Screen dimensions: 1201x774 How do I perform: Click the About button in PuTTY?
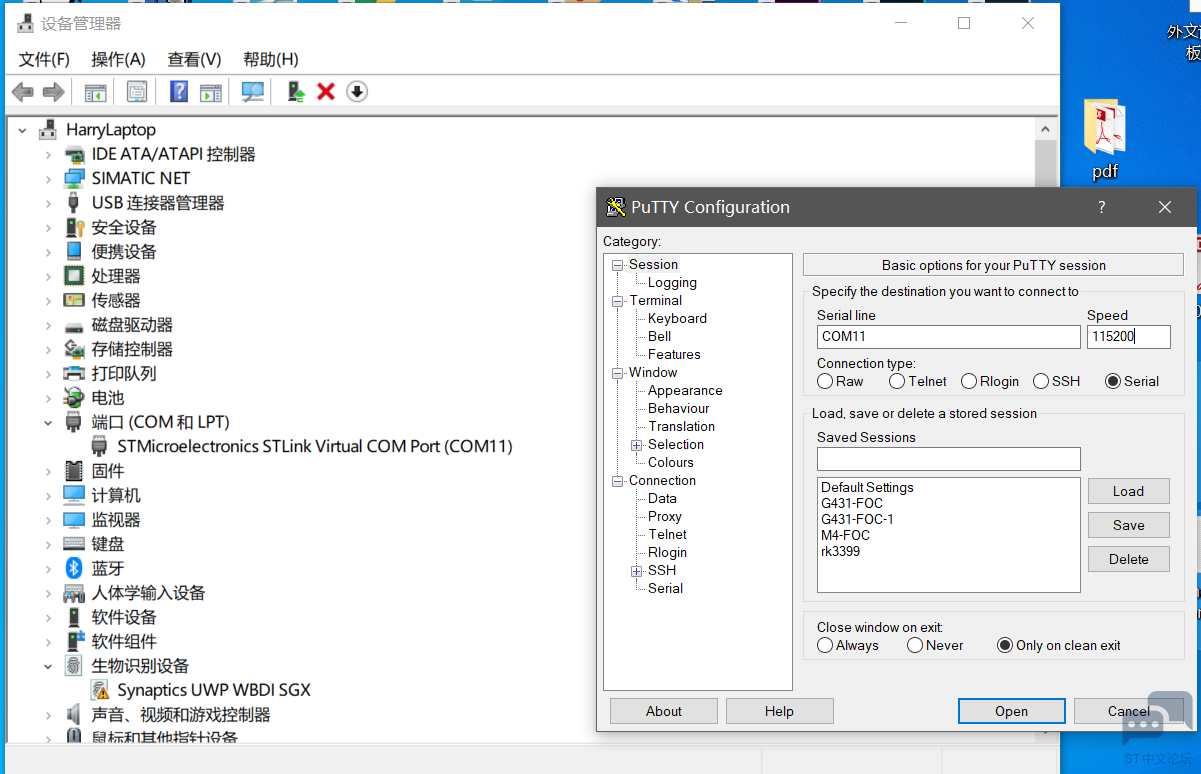(663, 711)
